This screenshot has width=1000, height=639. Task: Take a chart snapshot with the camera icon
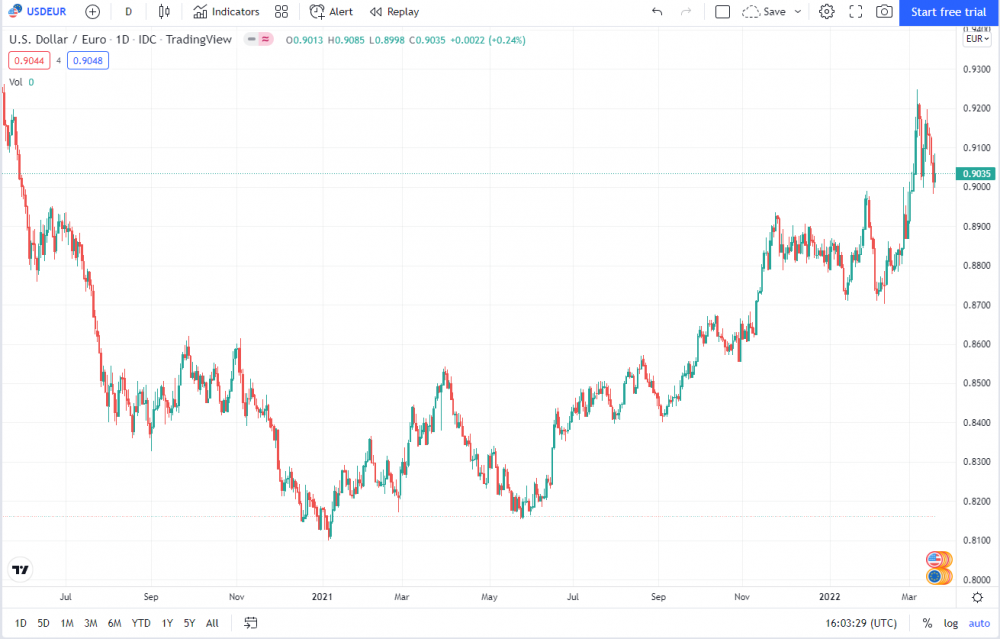[883, 11]
